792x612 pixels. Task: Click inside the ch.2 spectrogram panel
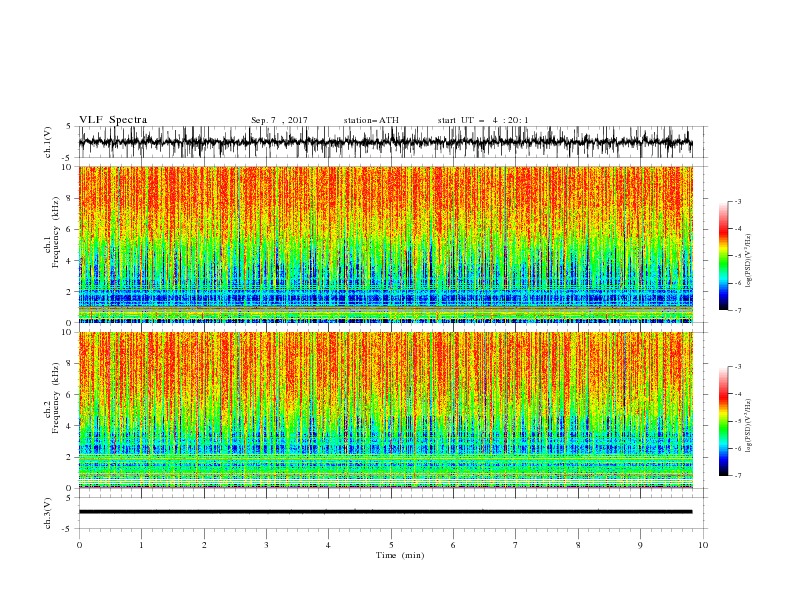click(385, 410)
